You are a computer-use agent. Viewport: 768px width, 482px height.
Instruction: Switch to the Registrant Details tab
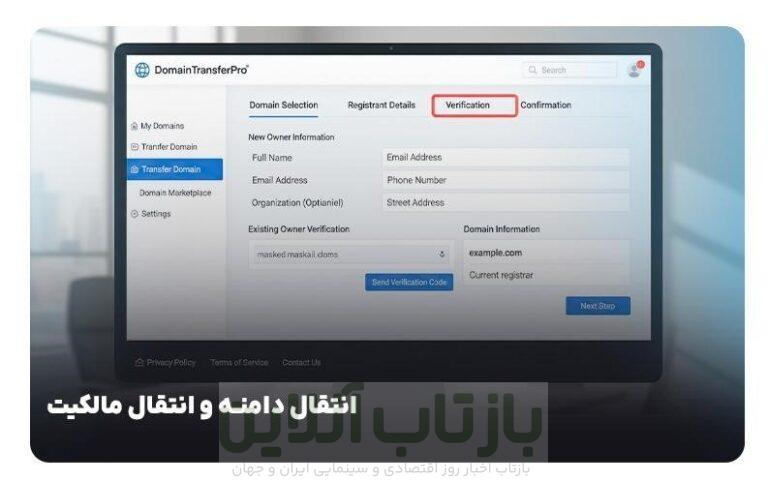click(x=381, y=105)
